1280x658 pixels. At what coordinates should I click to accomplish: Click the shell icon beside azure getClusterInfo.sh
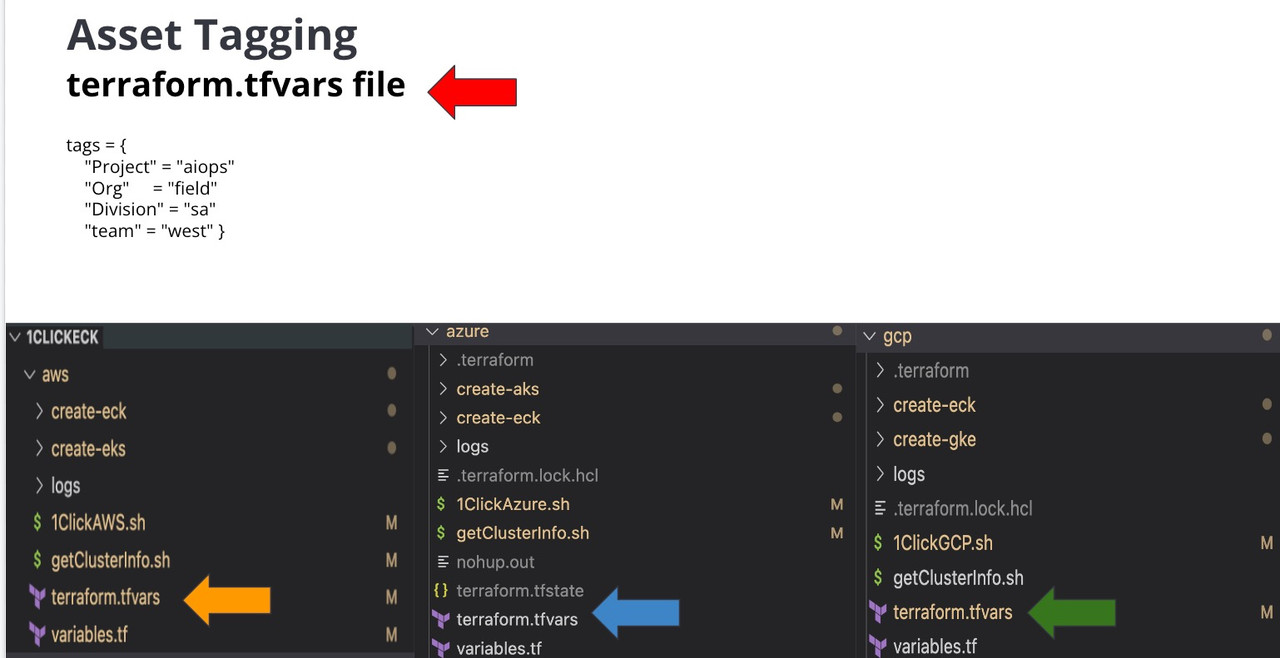pos(441,533)
